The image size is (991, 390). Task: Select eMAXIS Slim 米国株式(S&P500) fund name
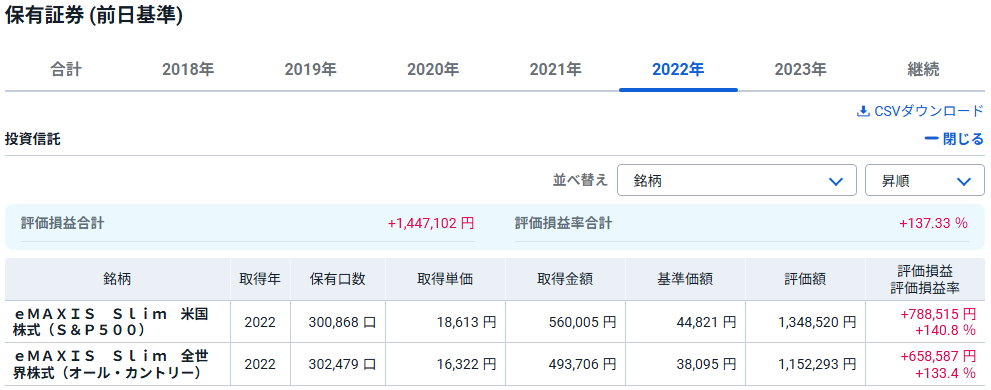[111, 322]
